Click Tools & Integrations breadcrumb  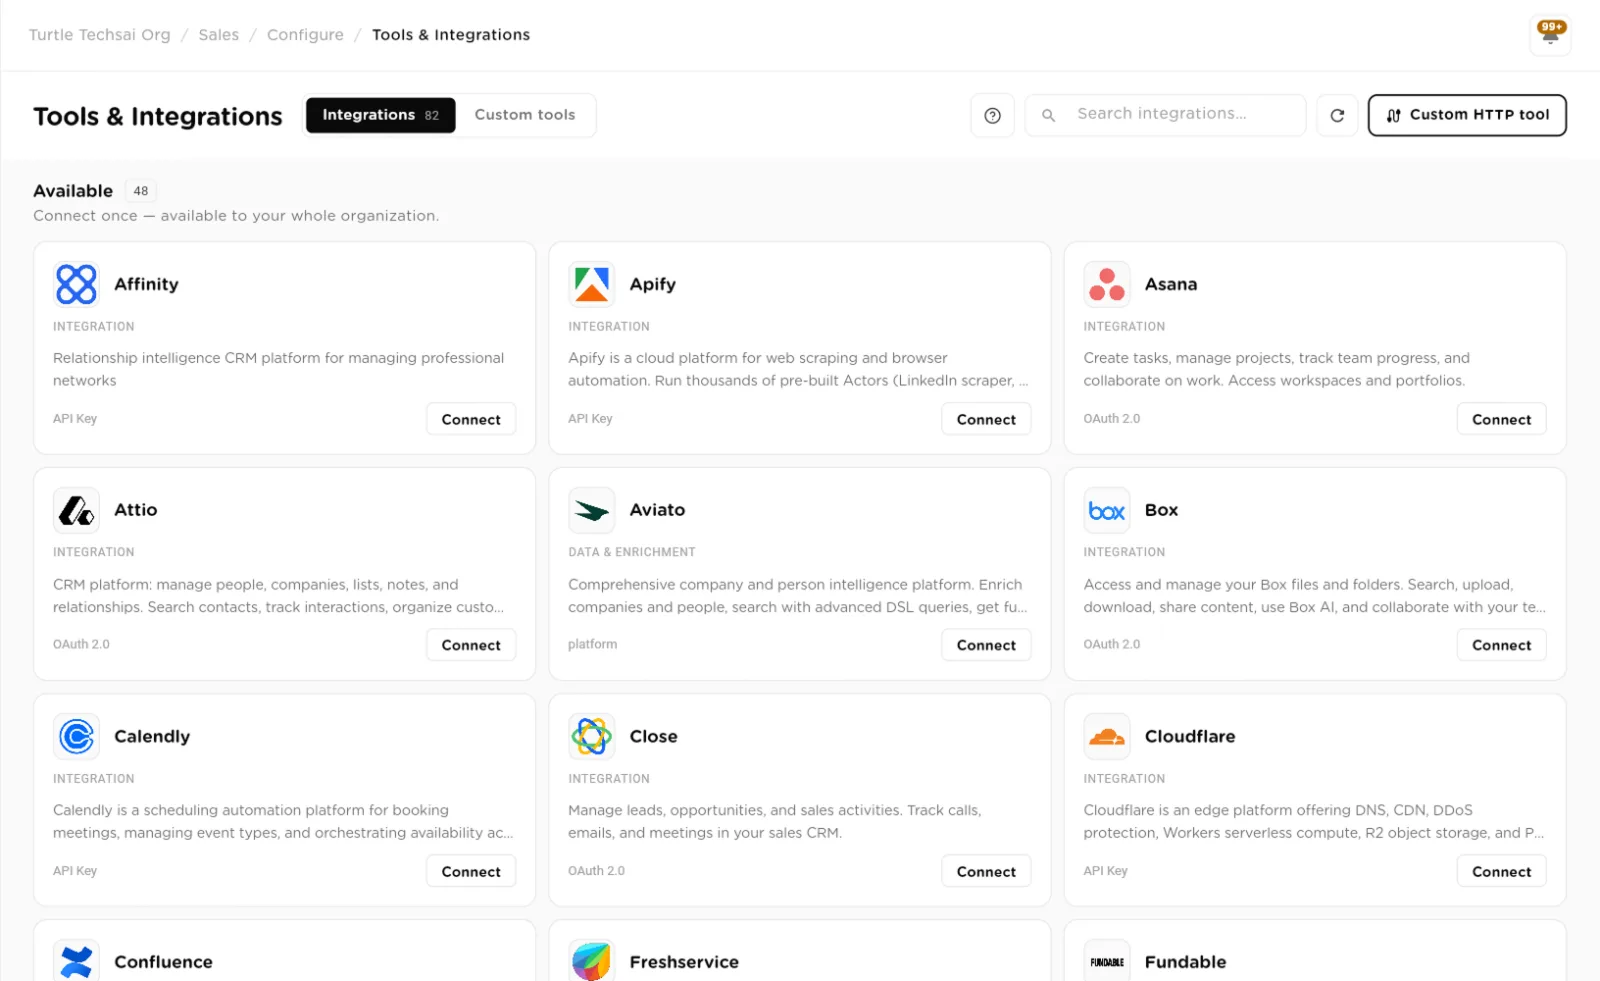point(451,35)
